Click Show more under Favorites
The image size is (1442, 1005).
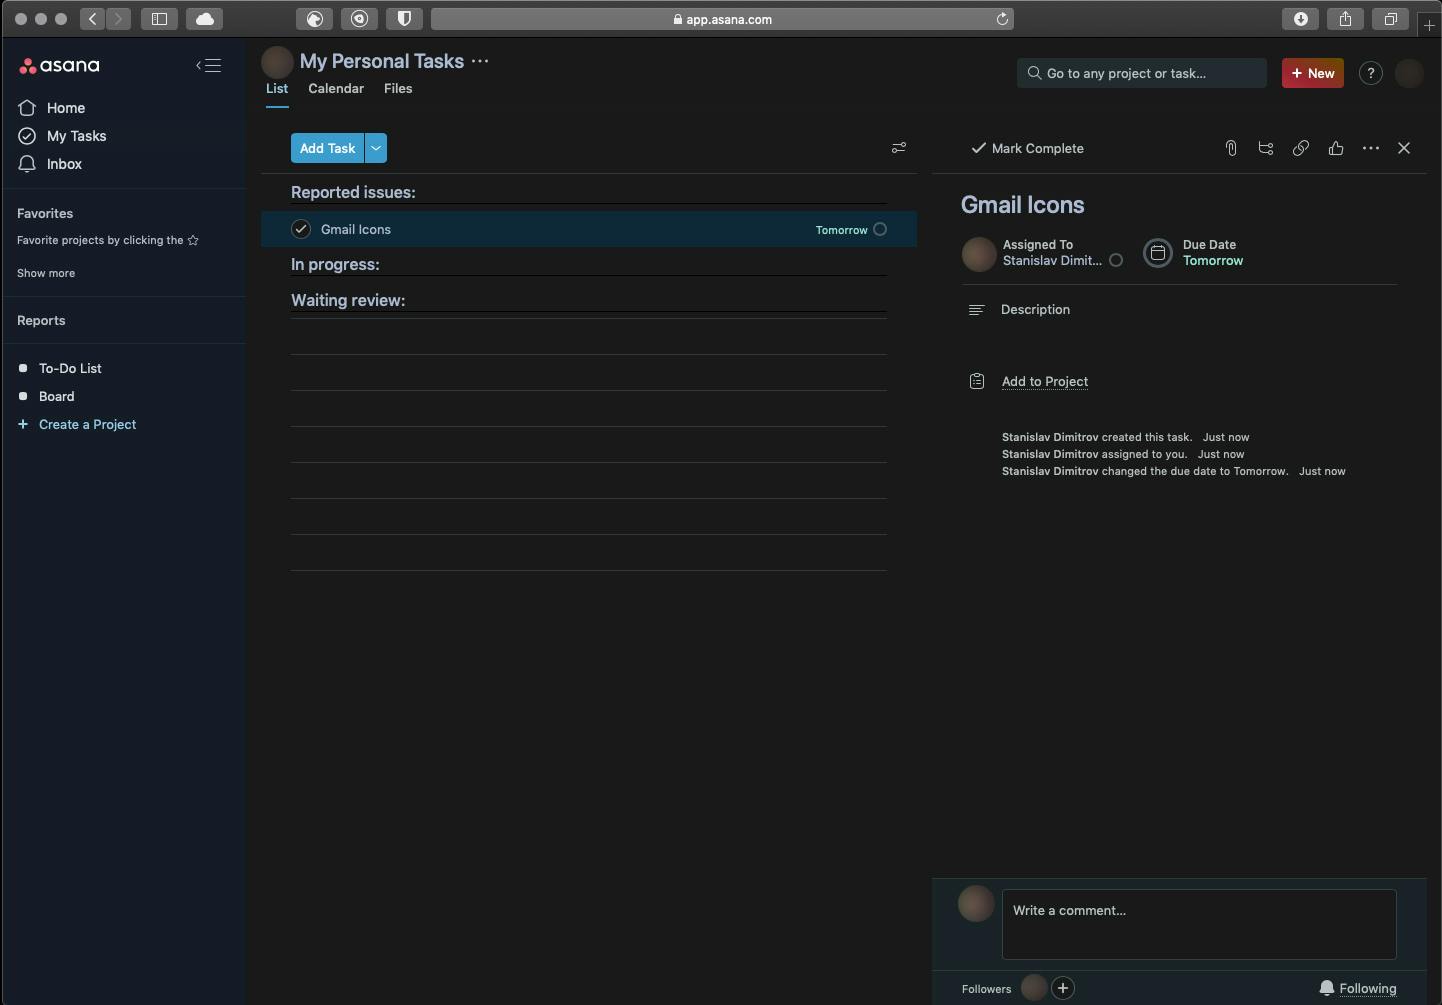click(x=46, y=273)
